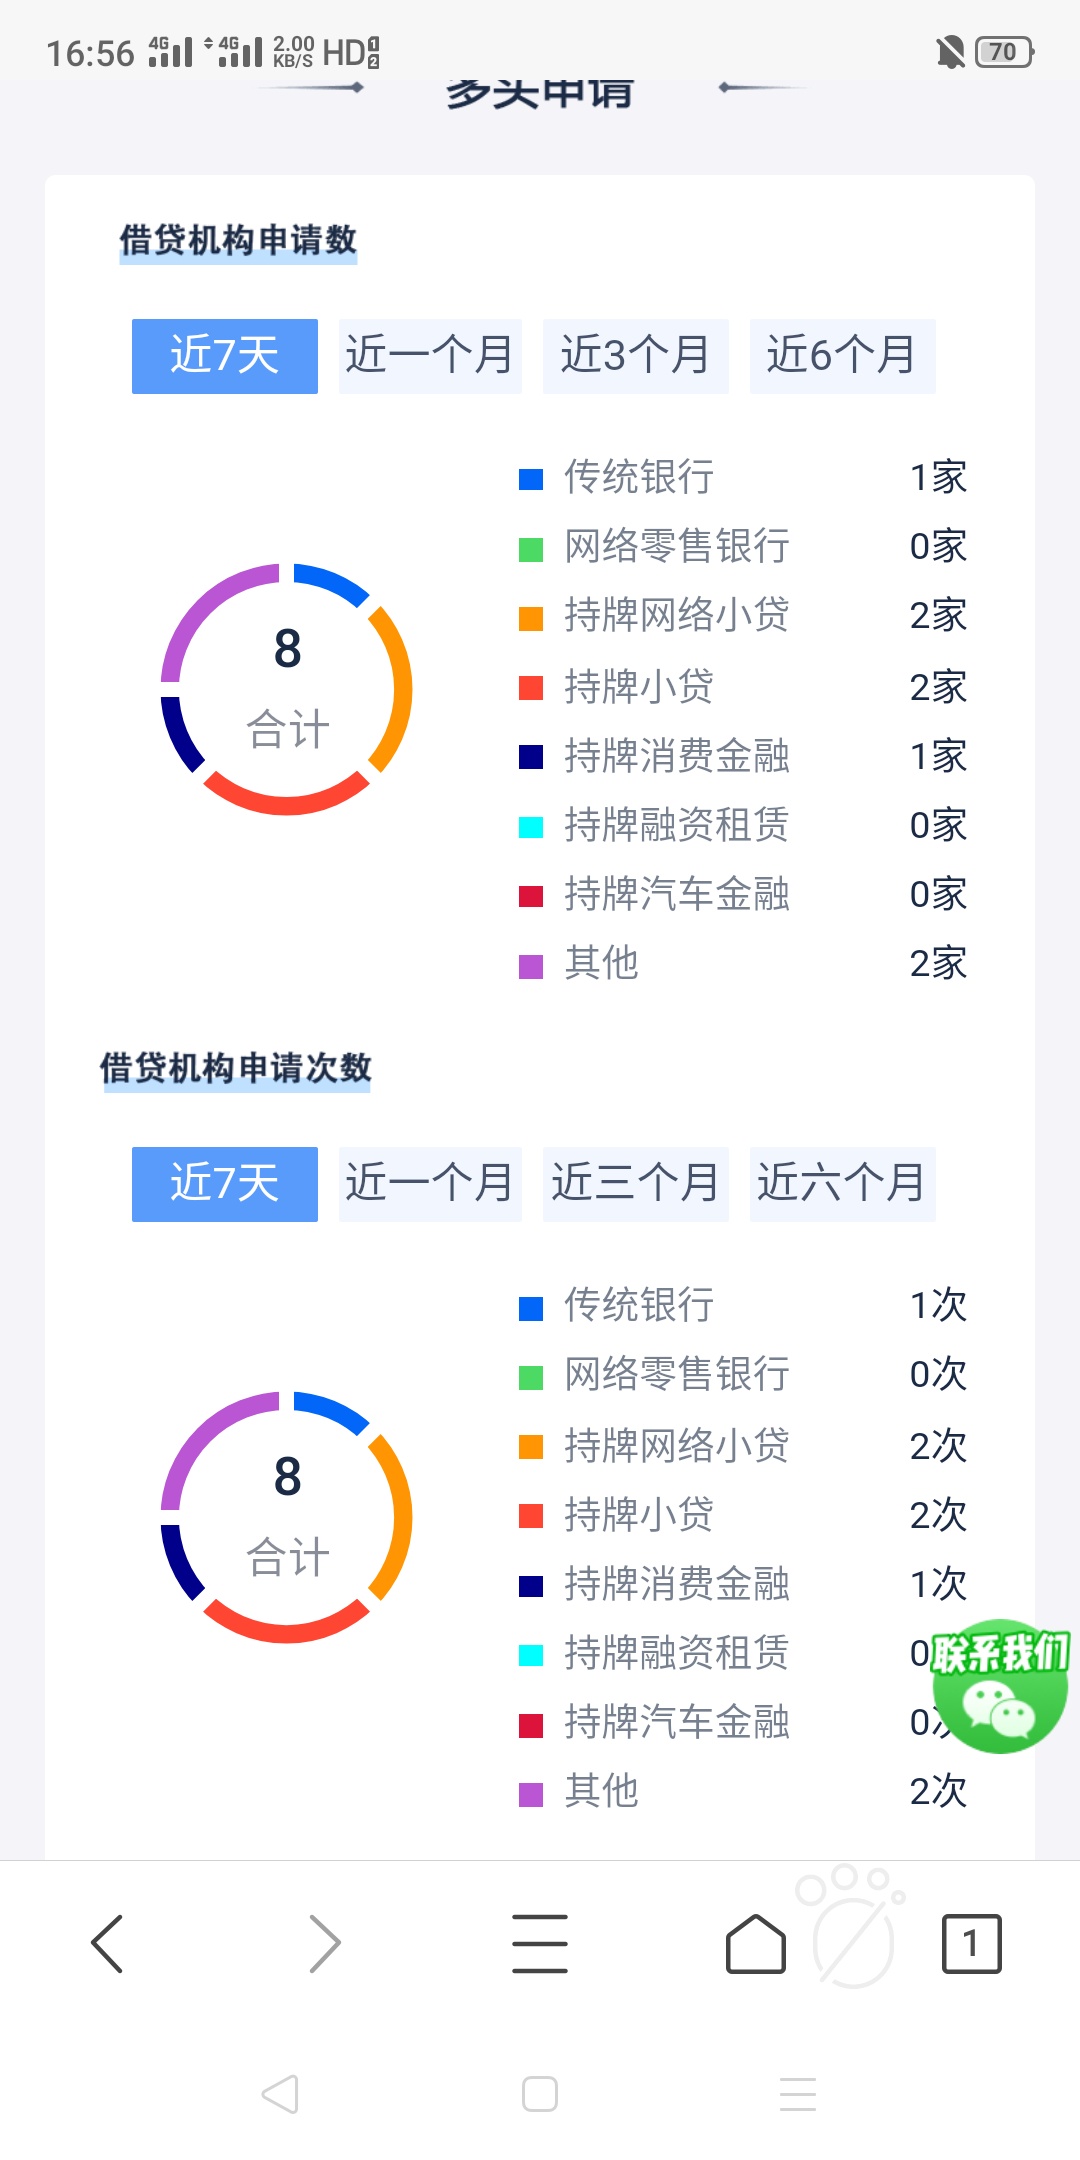Switch to 近六个月 under 借贷机构申请次数
This screenshot has height=2160, width=1080.
pos(842,1184)
